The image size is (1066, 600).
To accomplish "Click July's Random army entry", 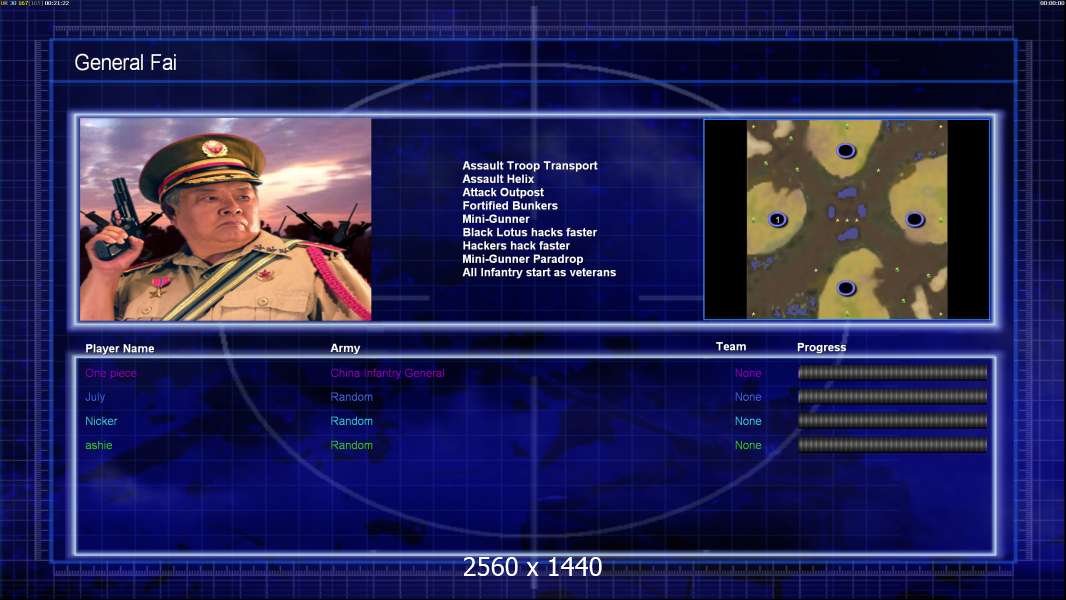I will pyautogui.click(x=351, y=397).
